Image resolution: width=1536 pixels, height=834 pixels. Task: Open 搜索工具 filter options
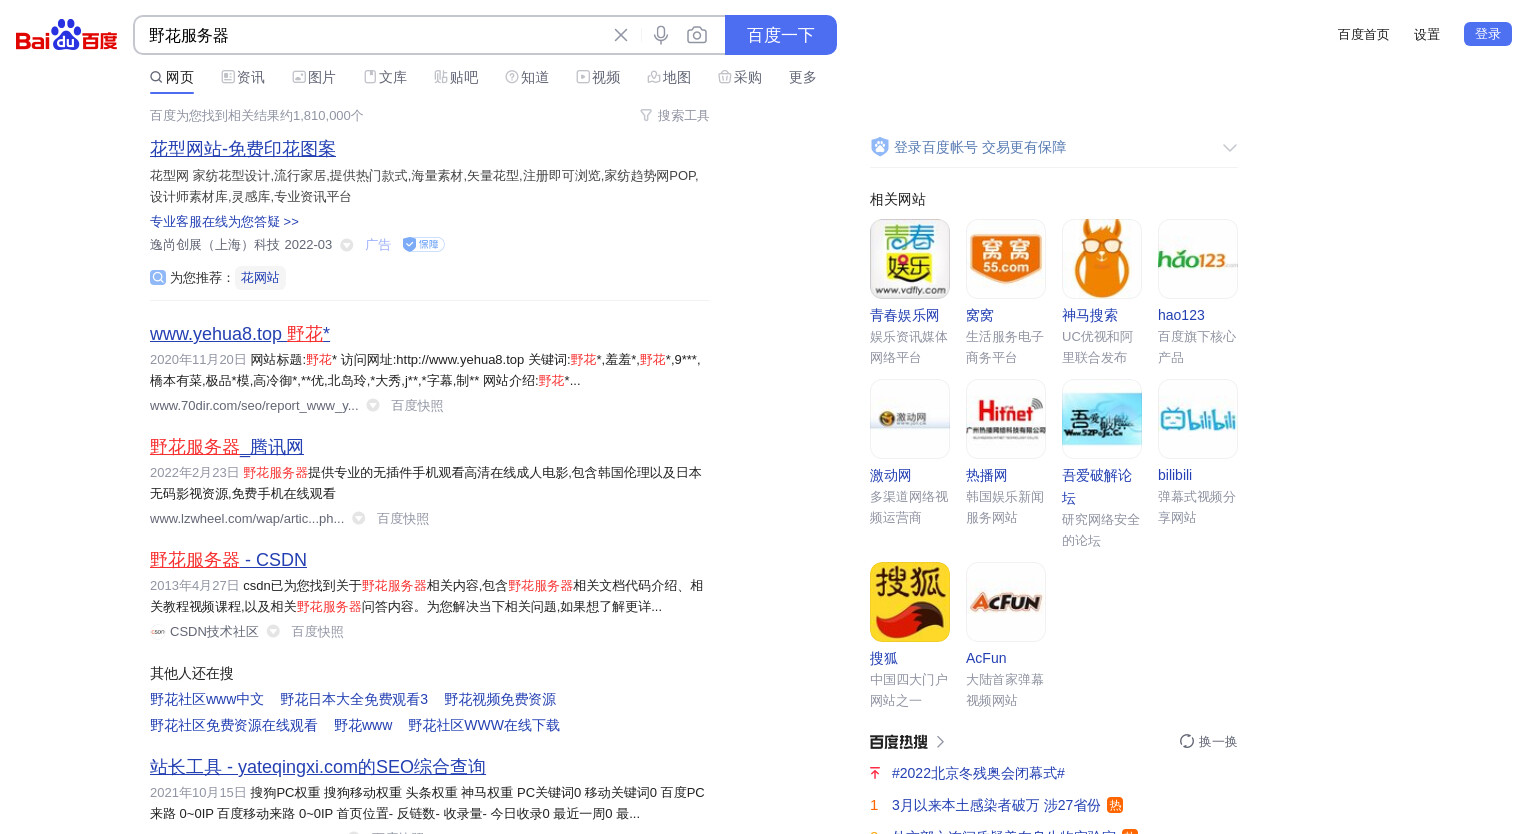point(674,115)
